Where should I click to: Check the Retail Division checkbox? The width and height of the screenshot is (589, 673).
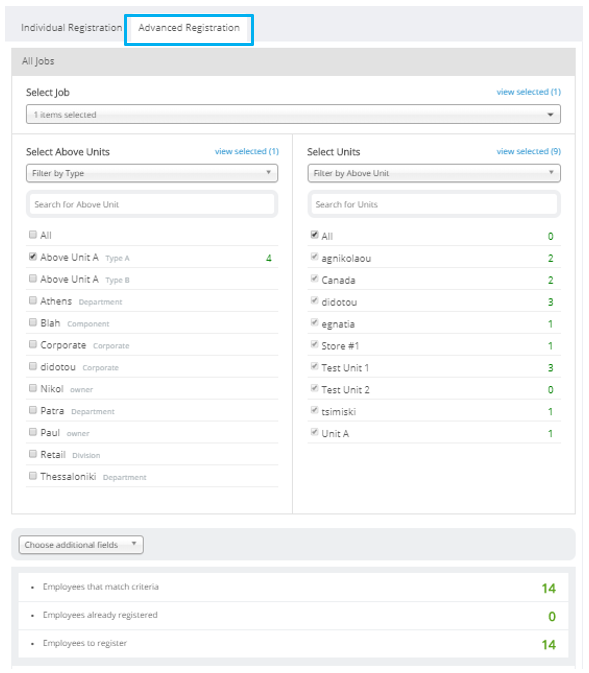(x=33, y=453)
